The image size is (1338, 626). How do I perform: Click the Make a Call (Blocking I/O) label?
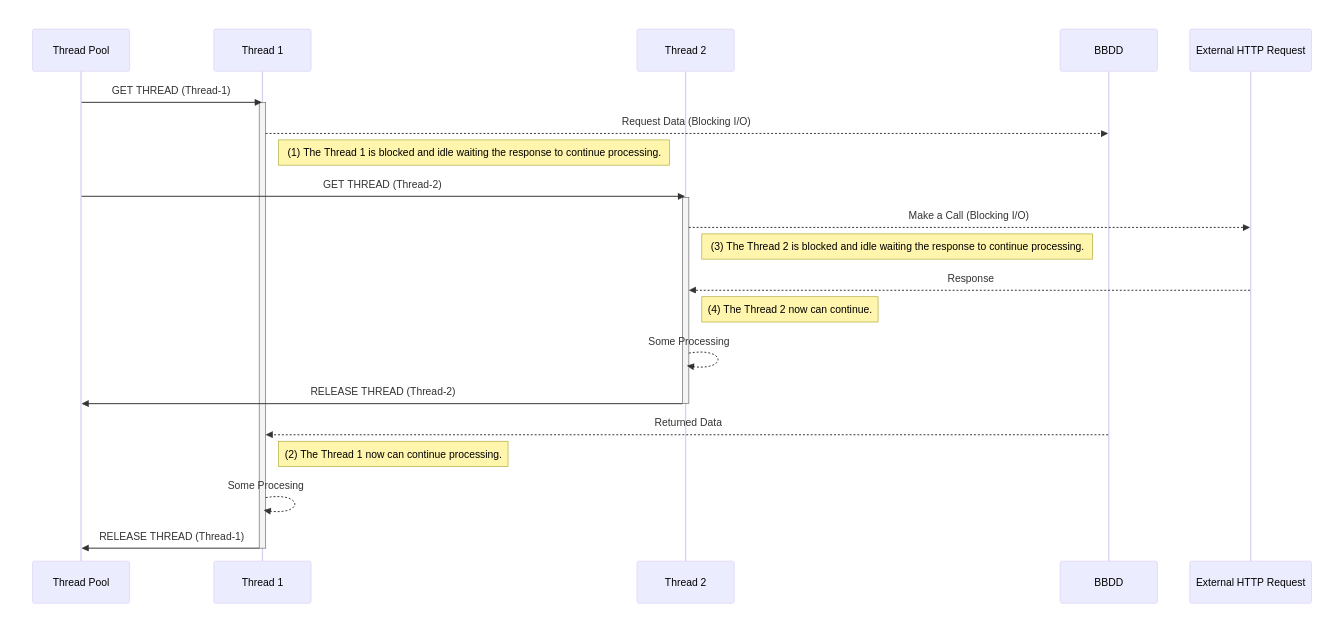[968, 215]
